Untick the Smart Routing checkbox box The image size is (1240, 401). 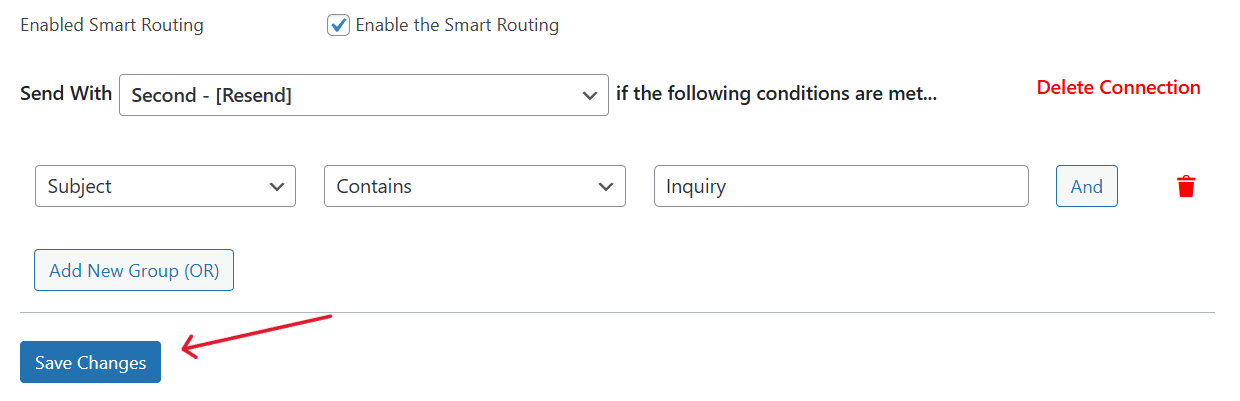[338, 25]
